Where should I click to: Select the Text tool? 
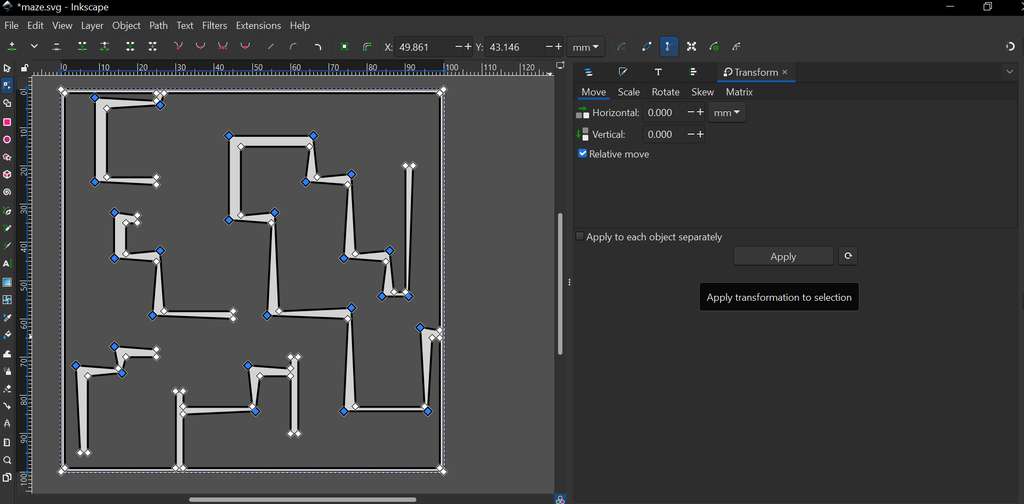pyautogui.click(x=7, y=264)
